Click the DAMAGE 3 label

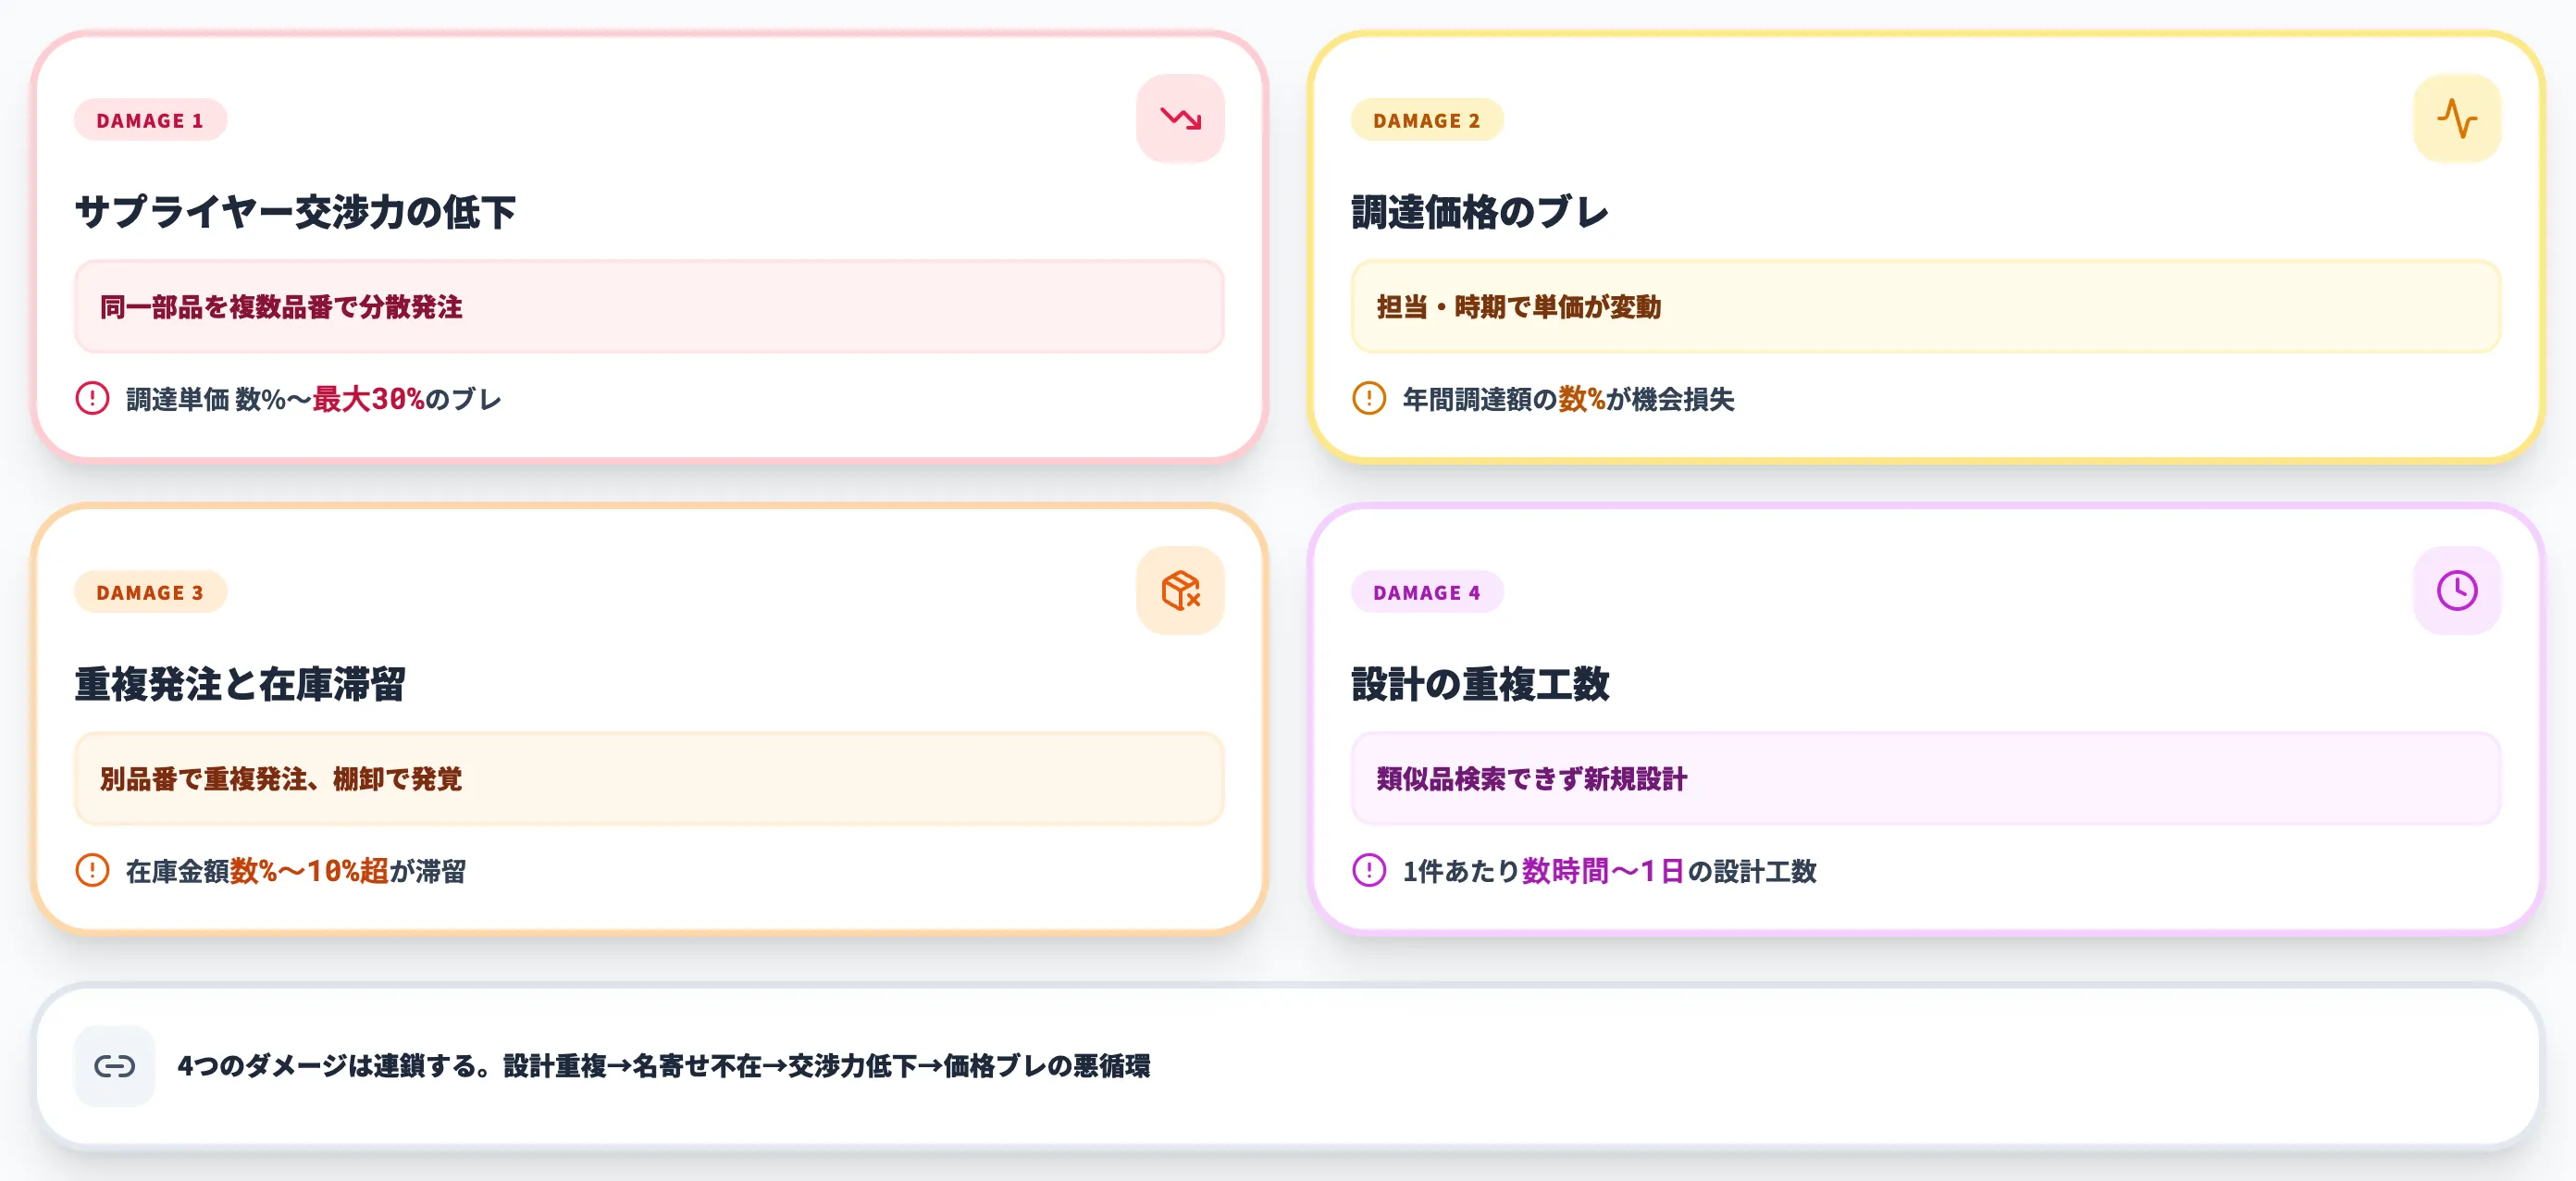(x=150, y=592)
